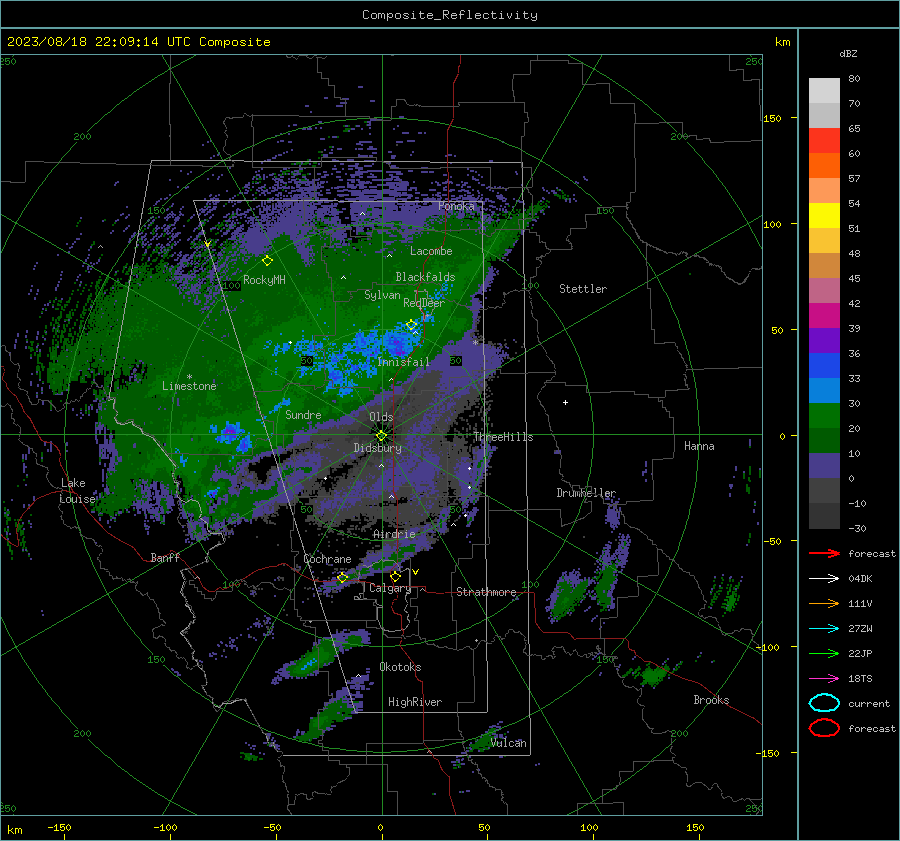The height and width of the screenshot is (841, 900).
Task: Click the Calgary city label
Action: point(390,588)
